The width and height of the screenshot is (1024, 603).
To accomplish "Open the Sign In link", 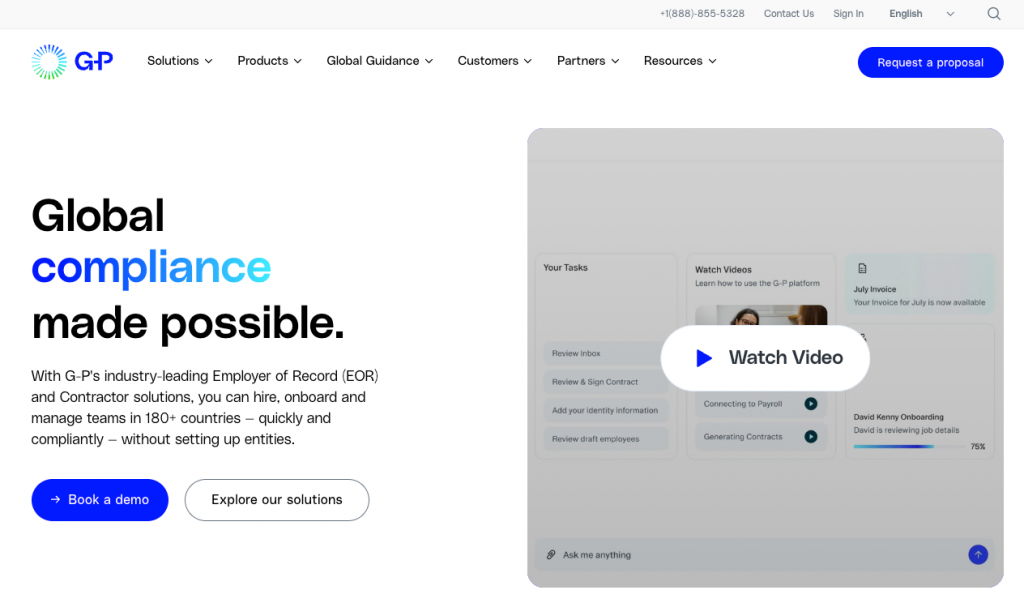I will [848, 14].
